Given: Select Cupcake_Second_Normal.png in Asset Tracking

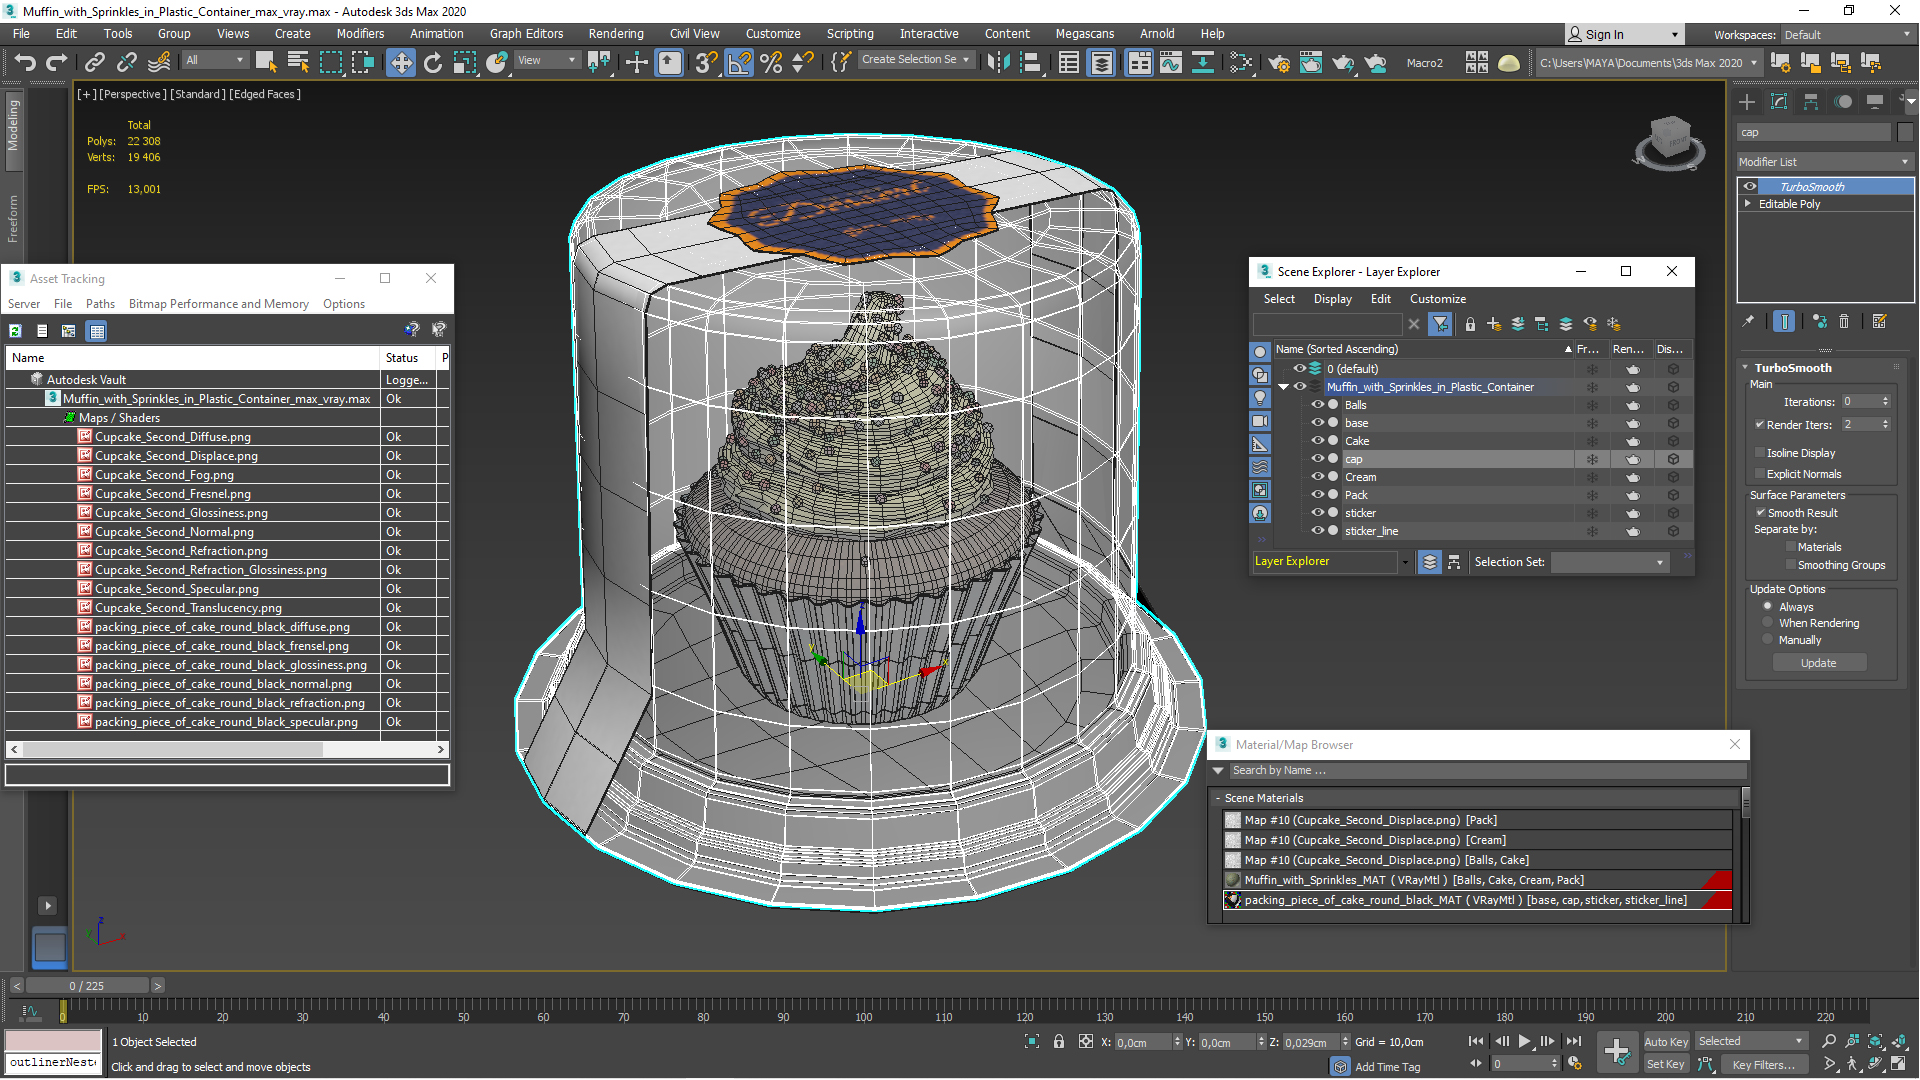Looking at the screenshot, I should [x=174, y=532].
